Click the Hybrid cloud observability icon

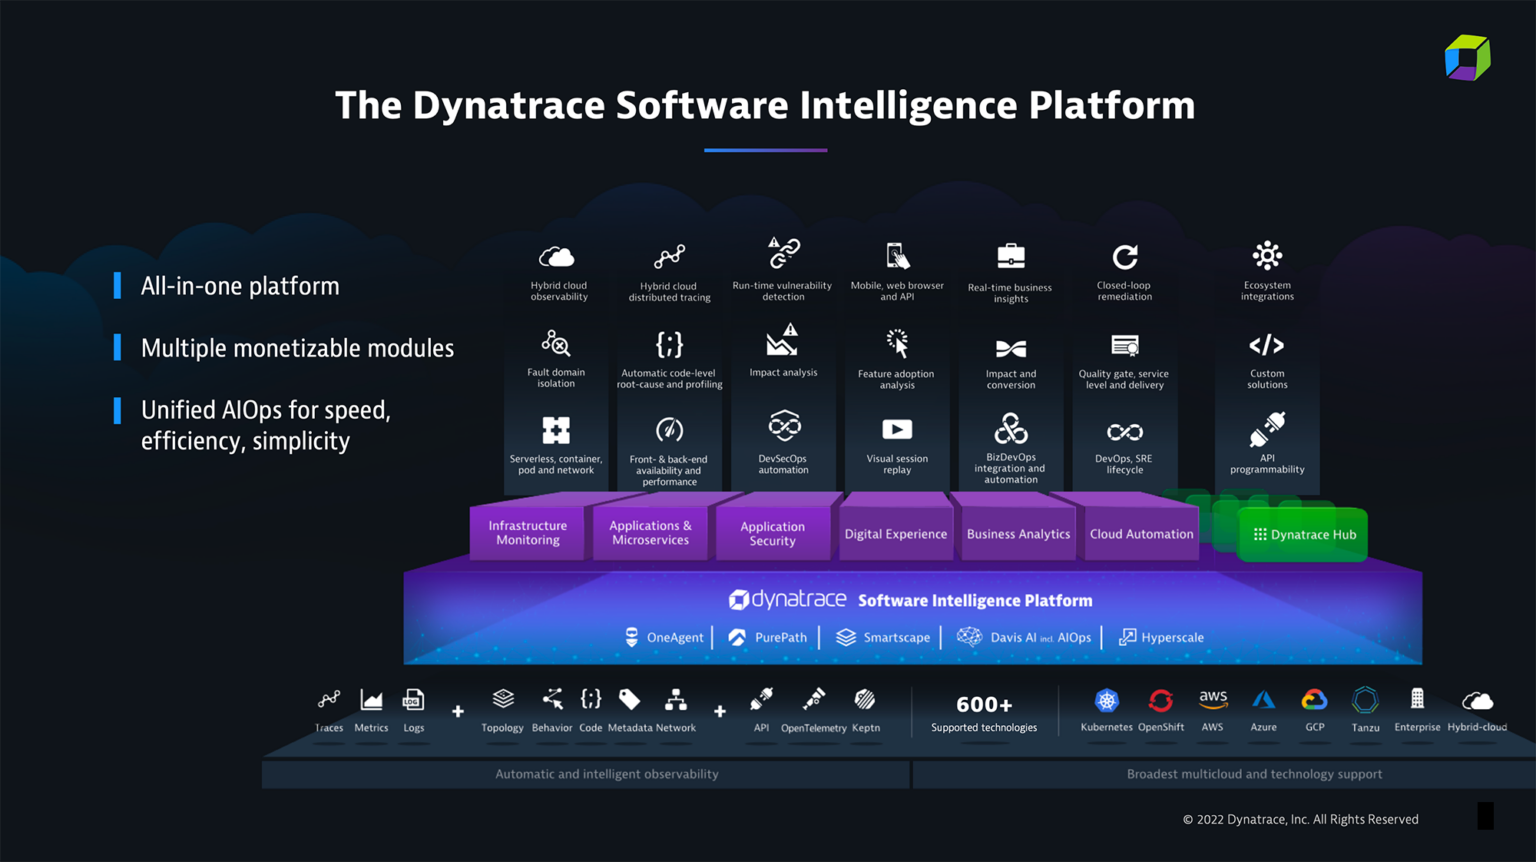[557, 257]
